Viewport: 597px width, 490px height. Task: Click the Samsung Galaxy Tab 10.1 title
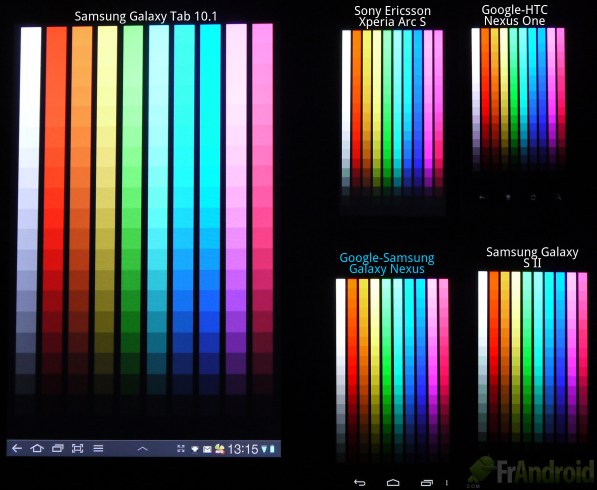146,16
